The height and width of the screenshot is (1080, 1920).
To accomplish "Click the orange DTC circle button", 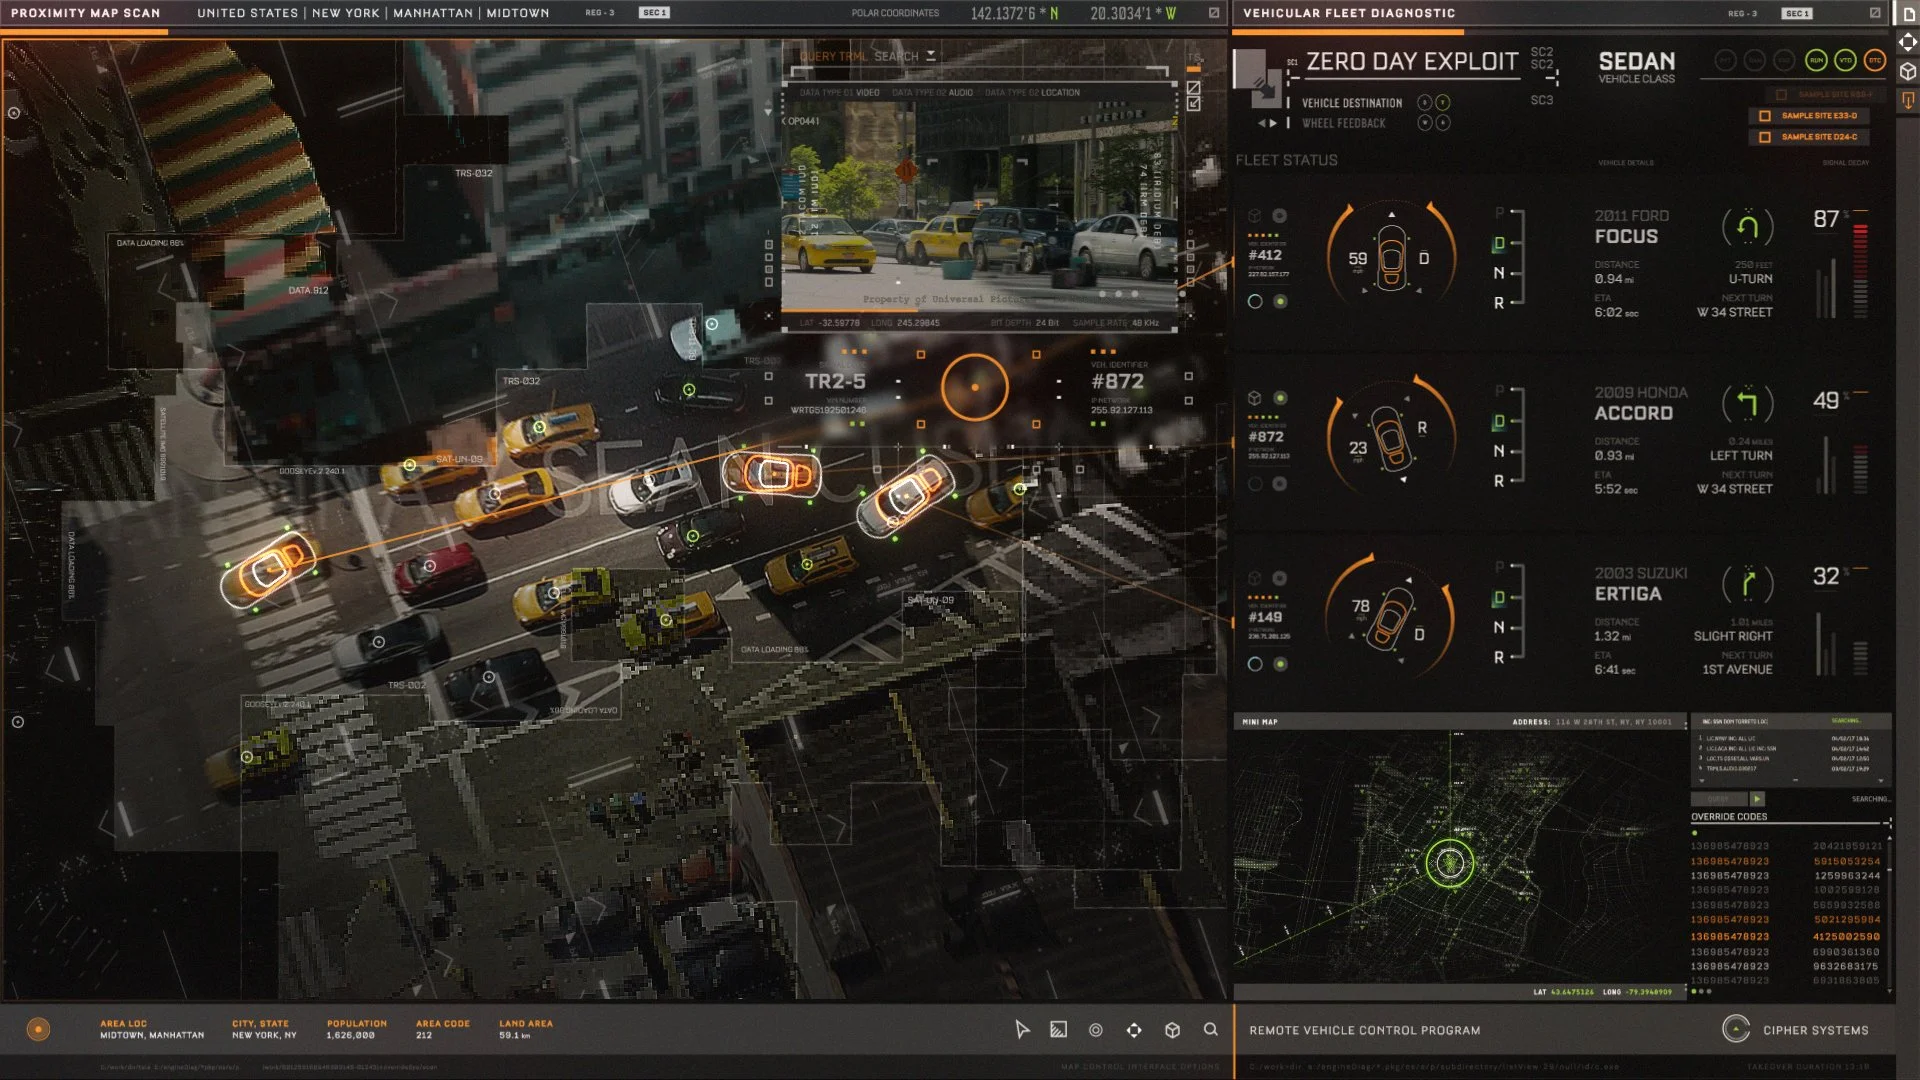I will point(1875,61).
